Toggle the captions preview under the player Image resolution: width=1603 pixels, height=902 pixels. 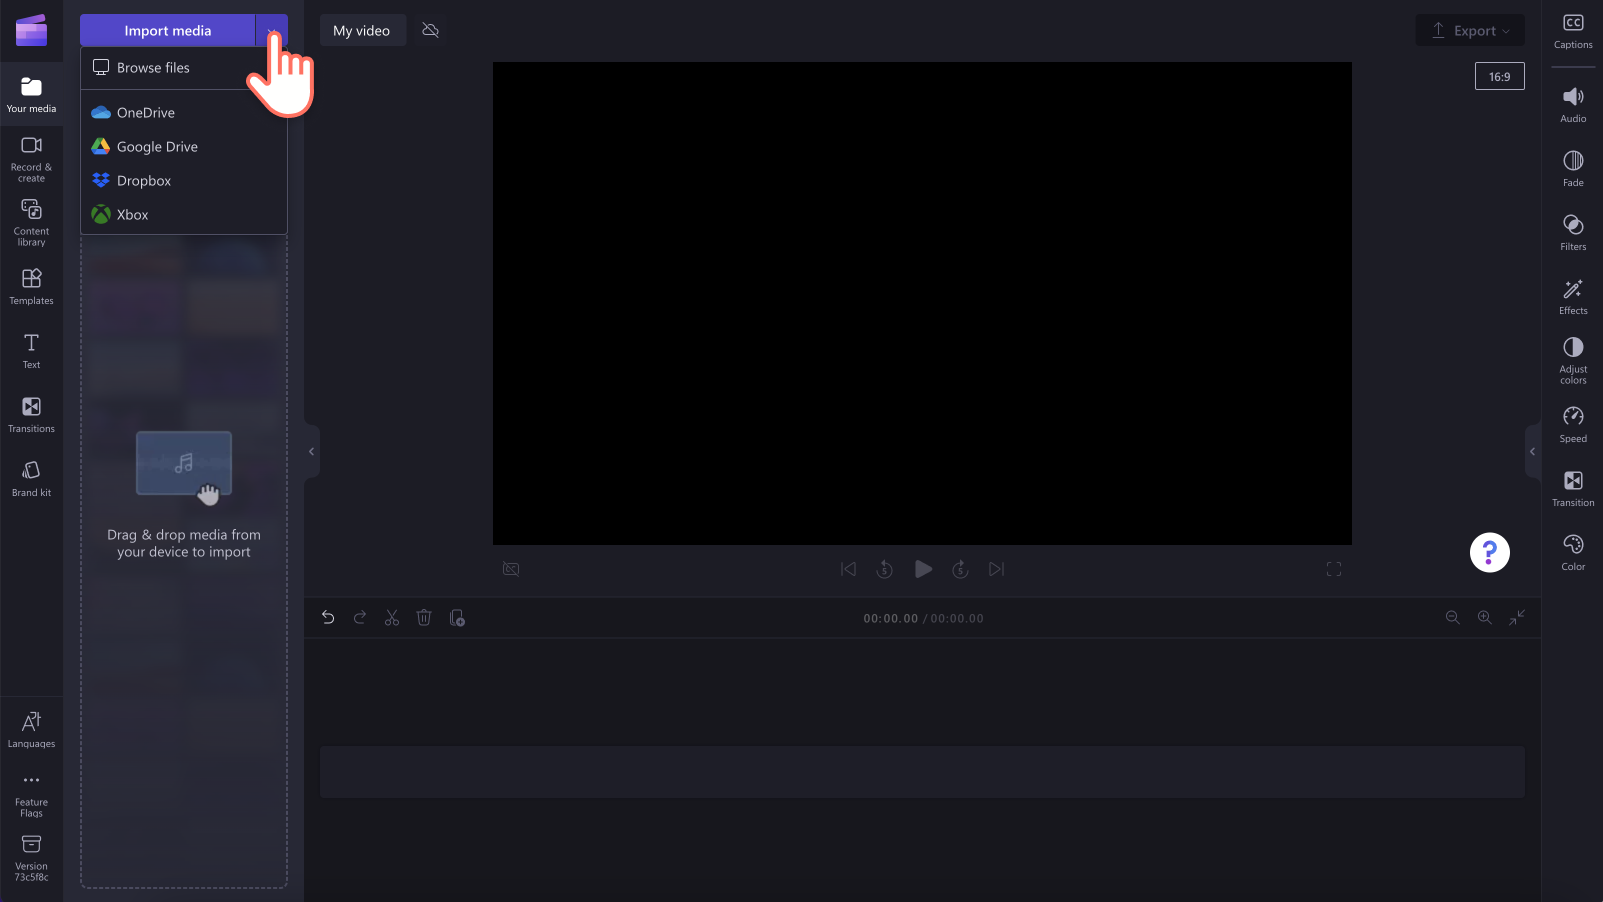511,568
